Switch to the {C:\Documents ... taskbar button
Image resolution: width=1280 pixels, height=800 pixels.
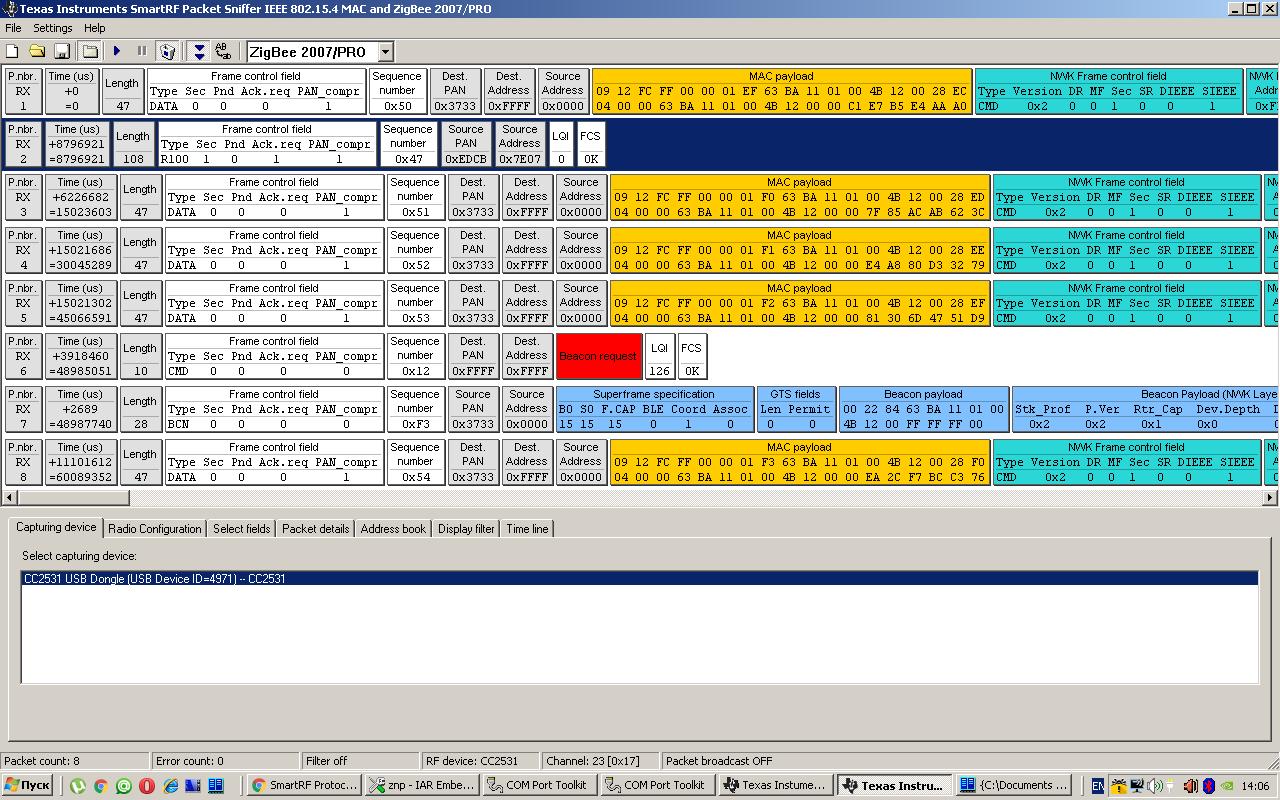click(1013, 785)
